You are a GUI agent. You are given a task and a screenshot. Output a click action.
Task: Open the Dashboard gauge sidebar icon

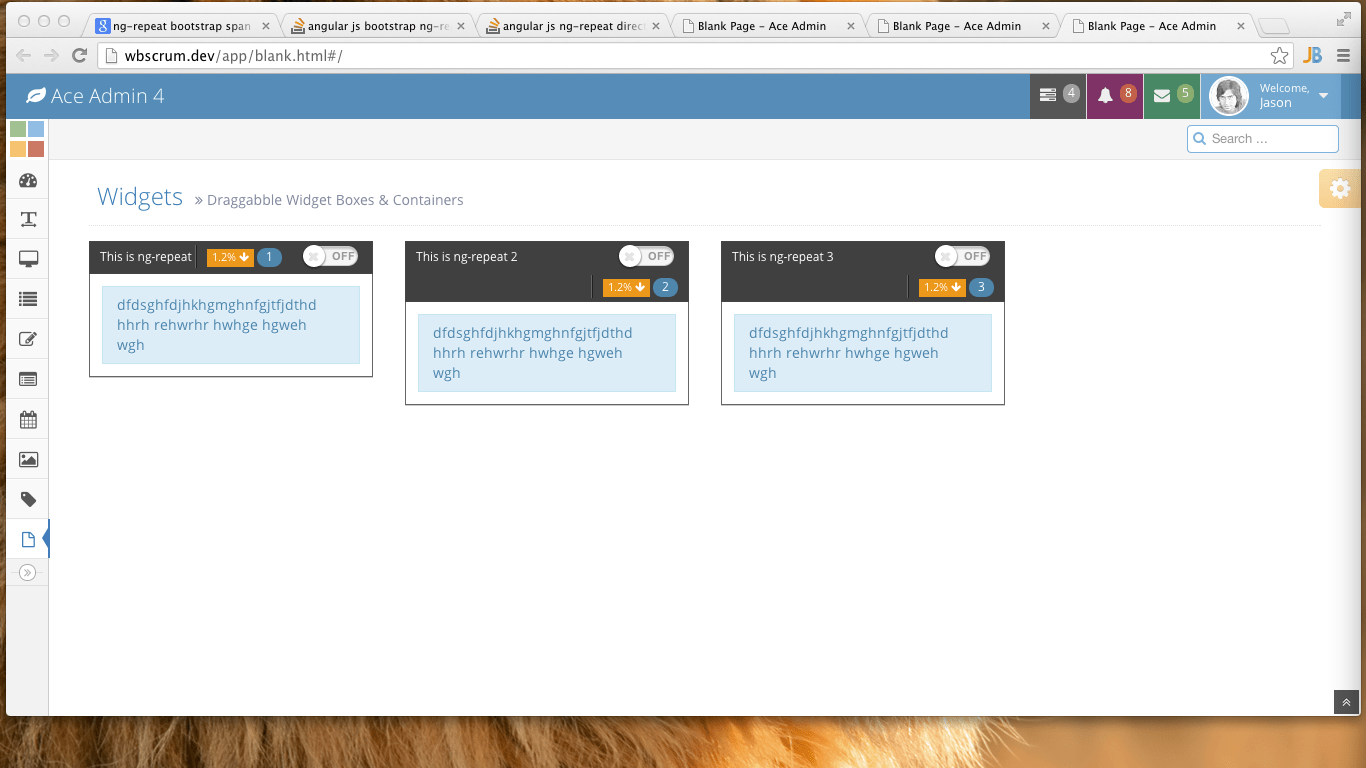click(27, 179)
